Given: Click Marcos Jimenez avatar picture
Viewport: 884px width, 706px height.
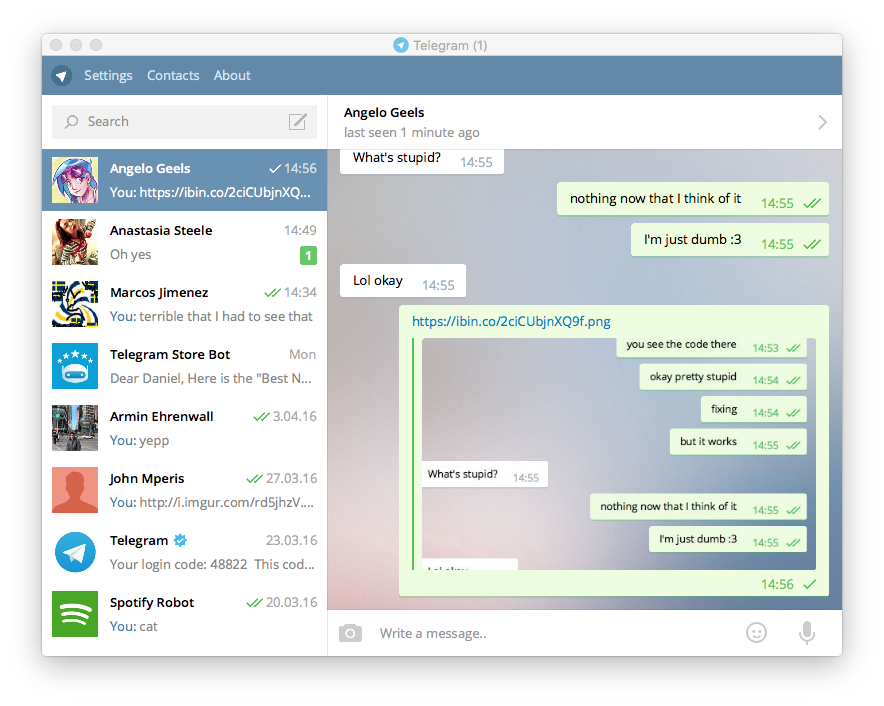Looking at the screenshot, I should coord(75,305).
